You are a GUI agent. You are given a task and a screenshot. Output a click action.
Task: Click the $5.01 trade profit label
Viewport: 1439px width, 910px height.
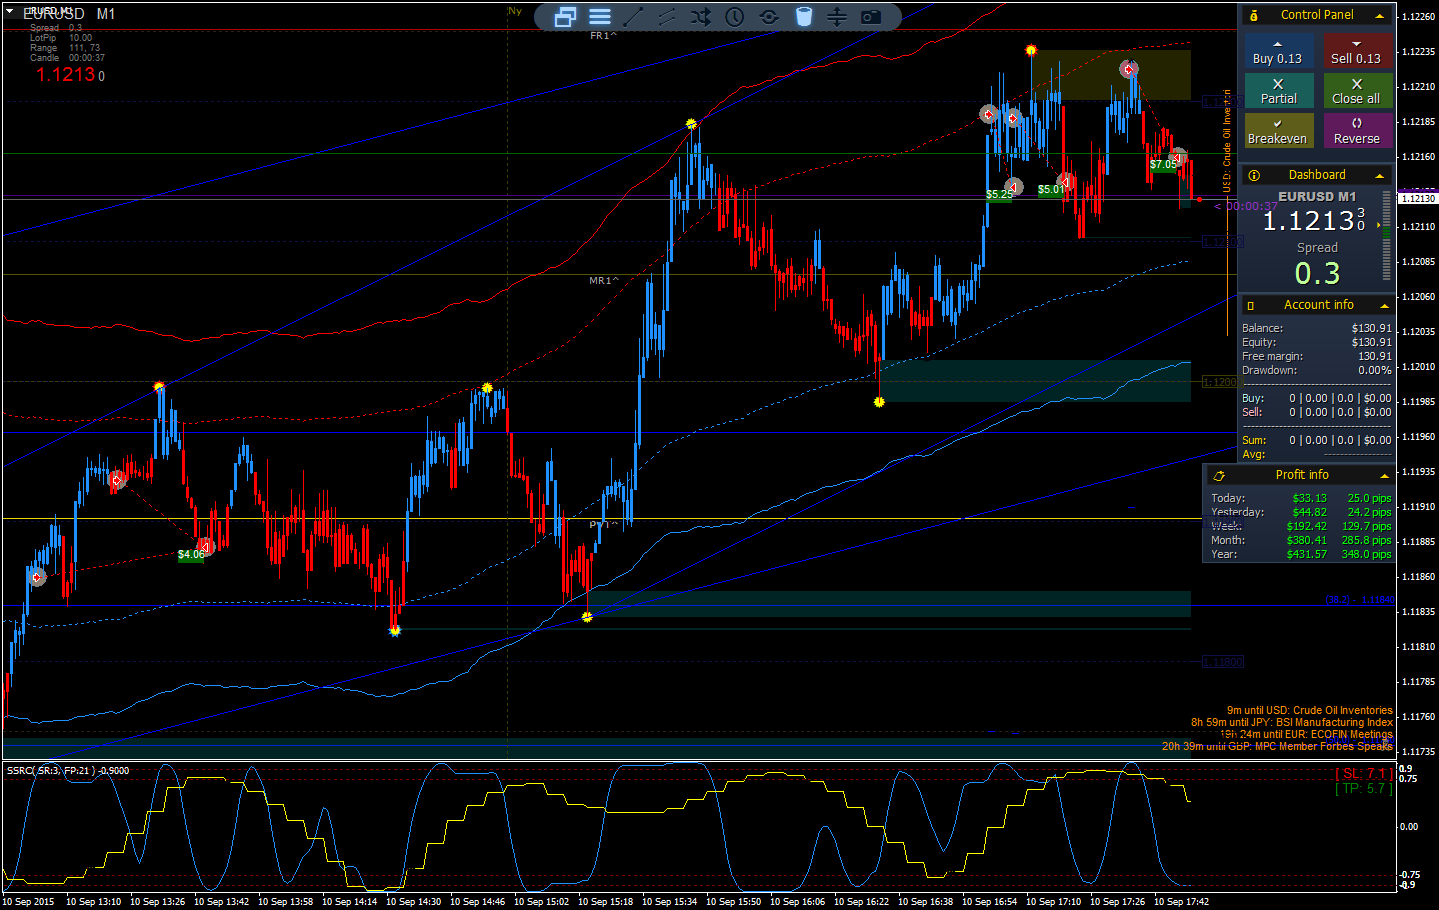click(x=1050, y=190)
